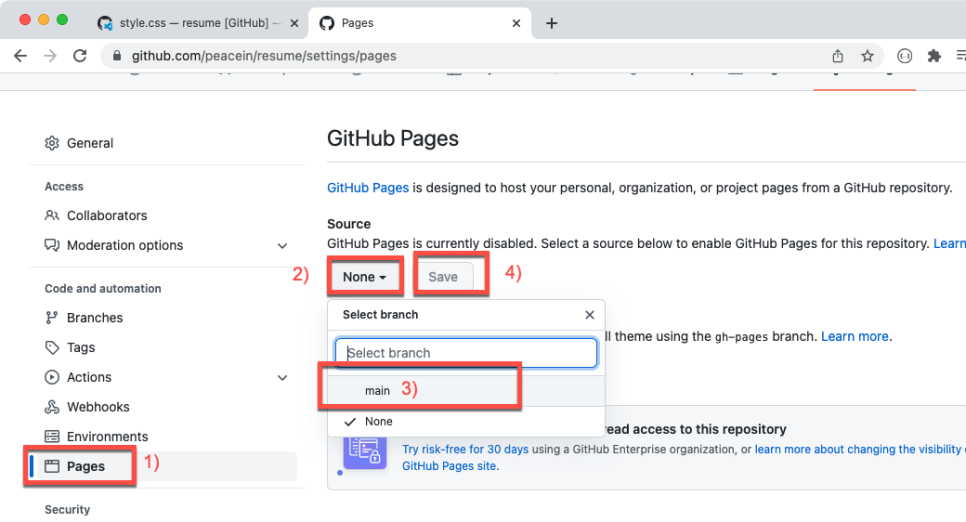Click the address bar URL

pos(264,56)
